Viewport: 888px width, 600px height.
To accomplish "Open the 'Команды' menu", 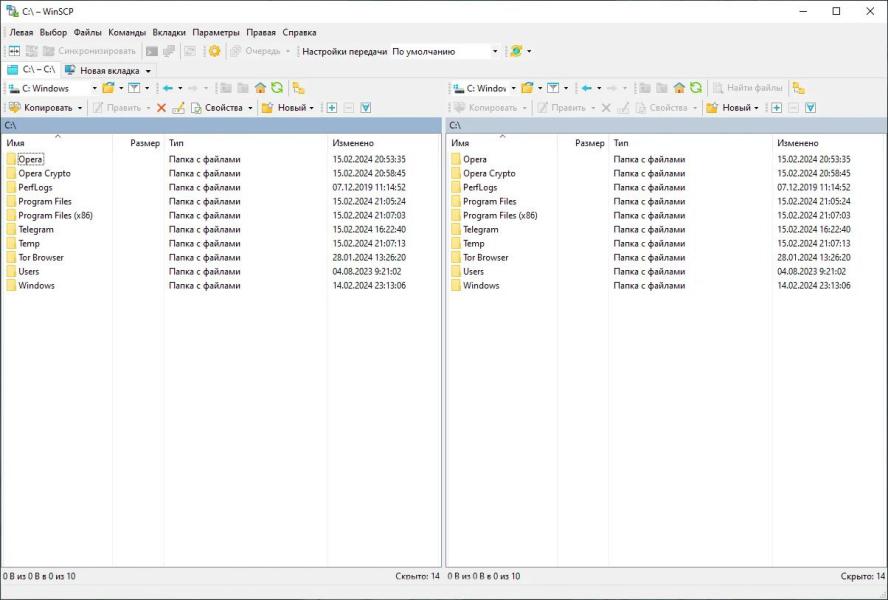I will point(127,32).
